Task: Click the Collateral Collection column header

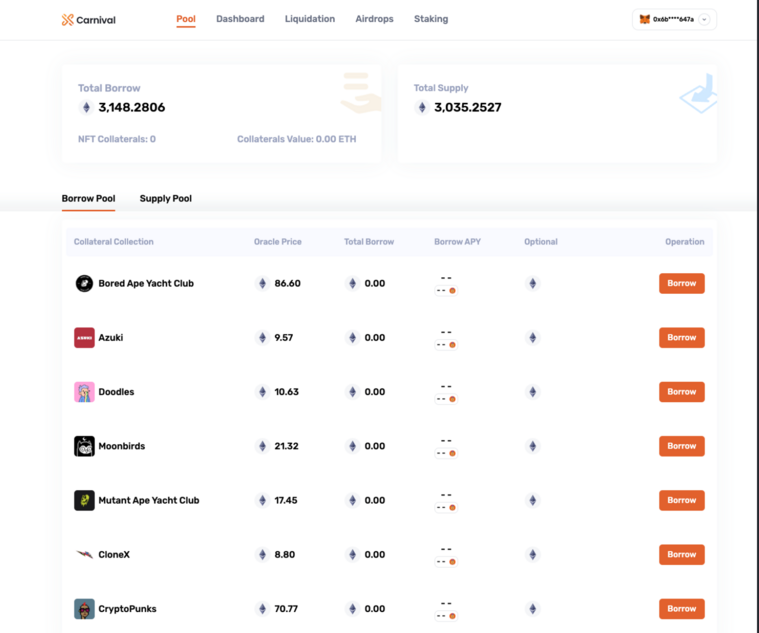Action: [114, 241]
